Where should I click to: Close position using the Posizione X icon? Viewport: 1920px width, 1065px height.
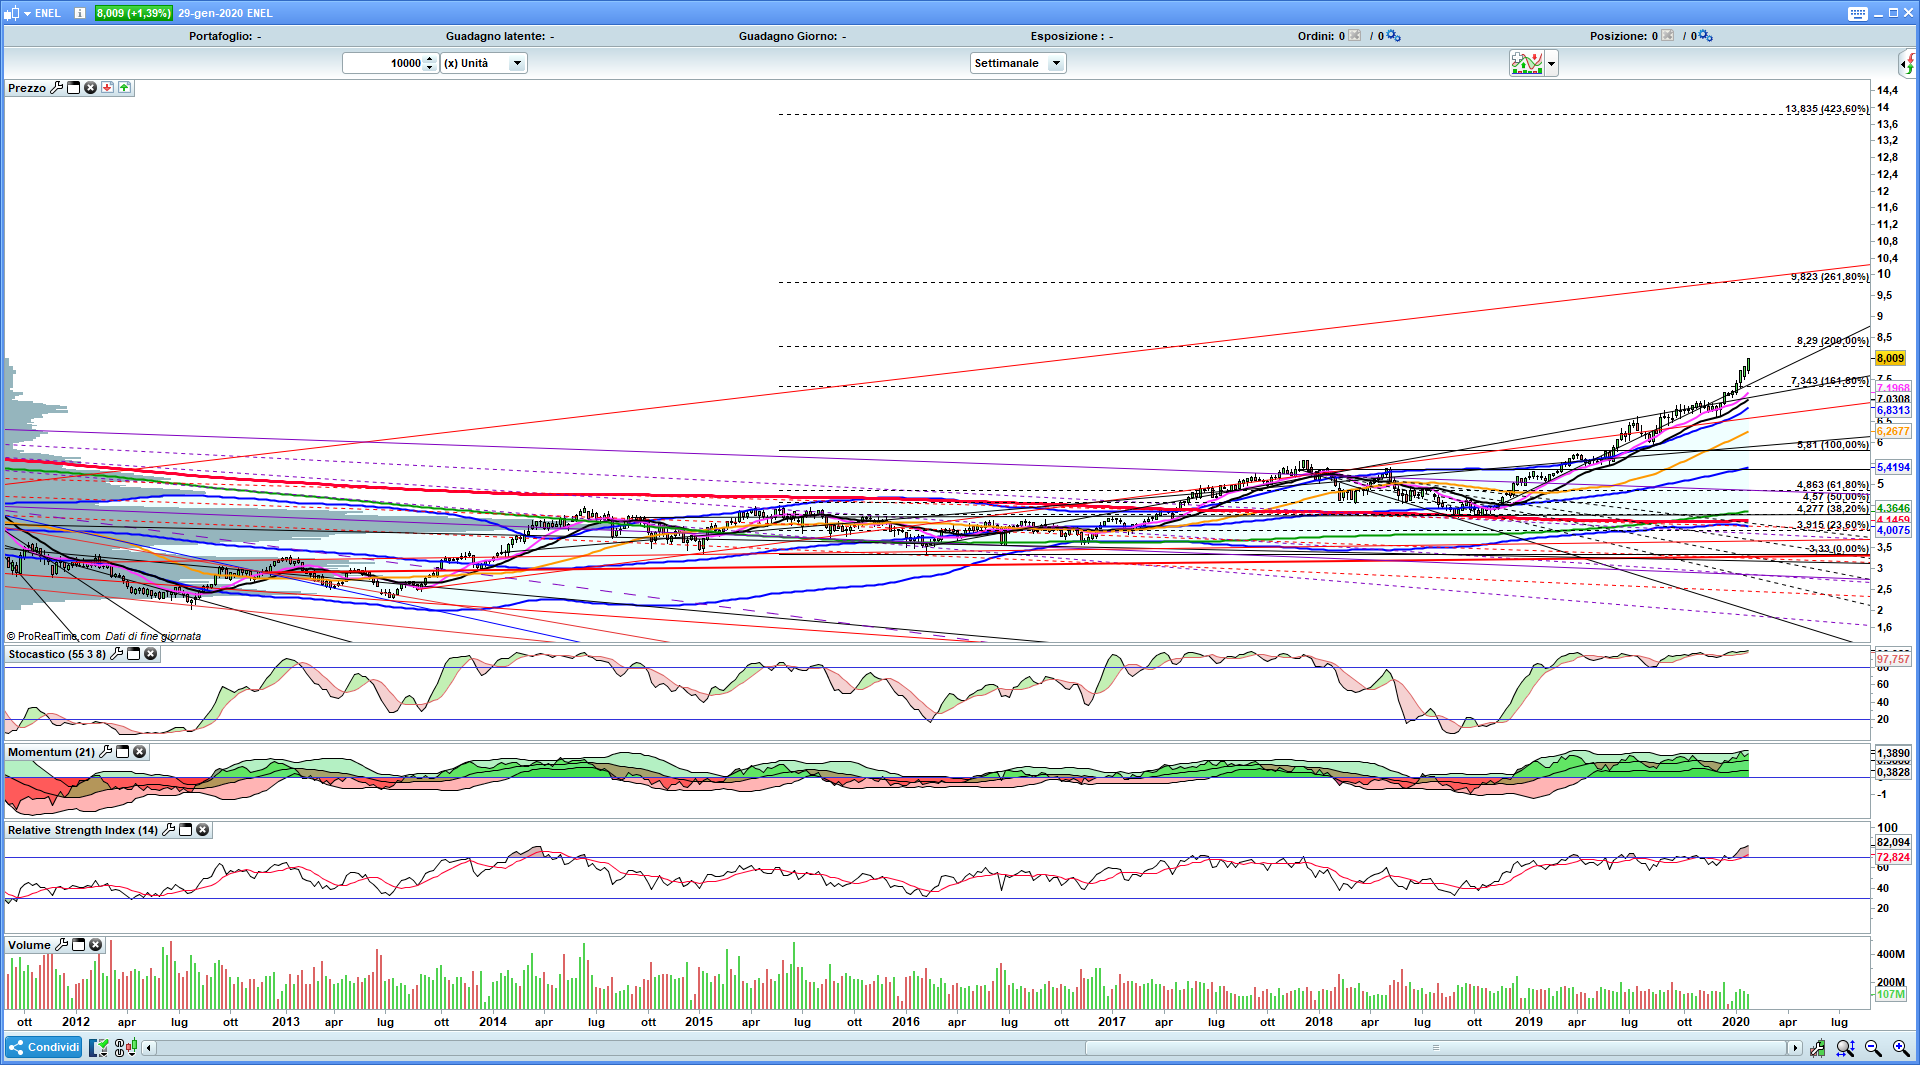(x=1667, y=36)
